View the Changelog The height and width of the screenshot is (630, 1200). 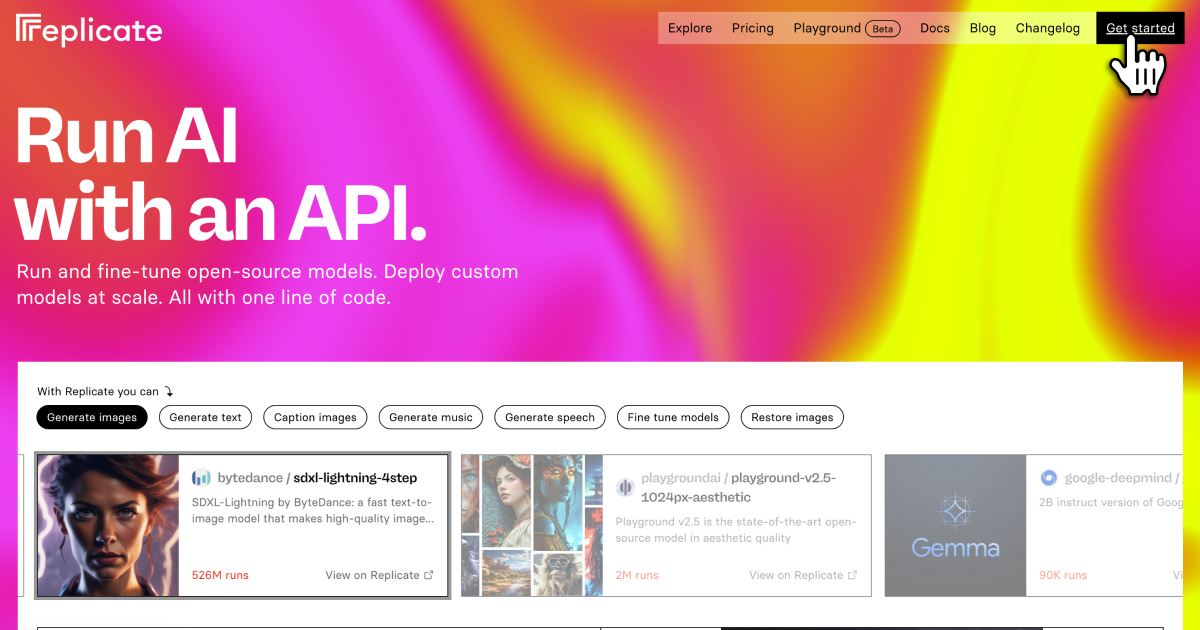[x=1048, y=28]
